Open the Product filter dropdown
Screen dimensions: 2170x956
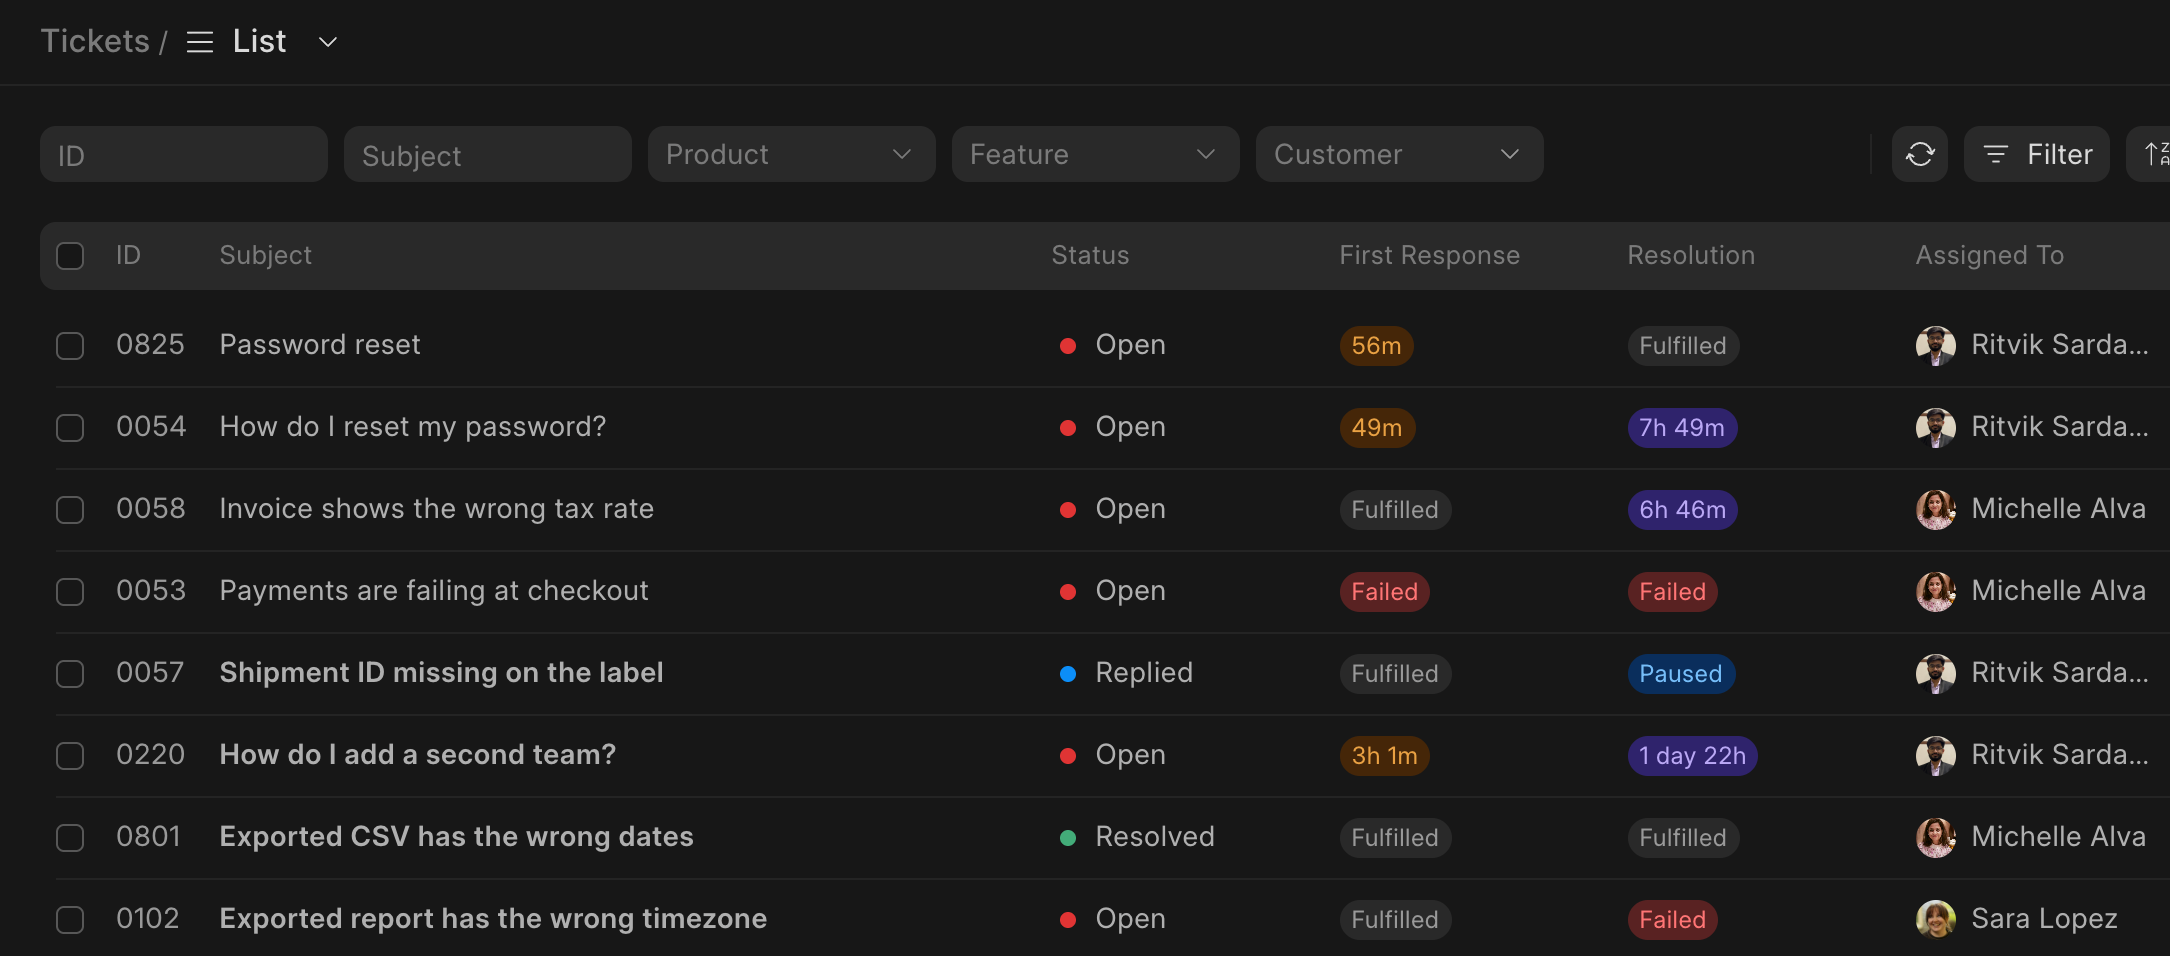(791, 154)
